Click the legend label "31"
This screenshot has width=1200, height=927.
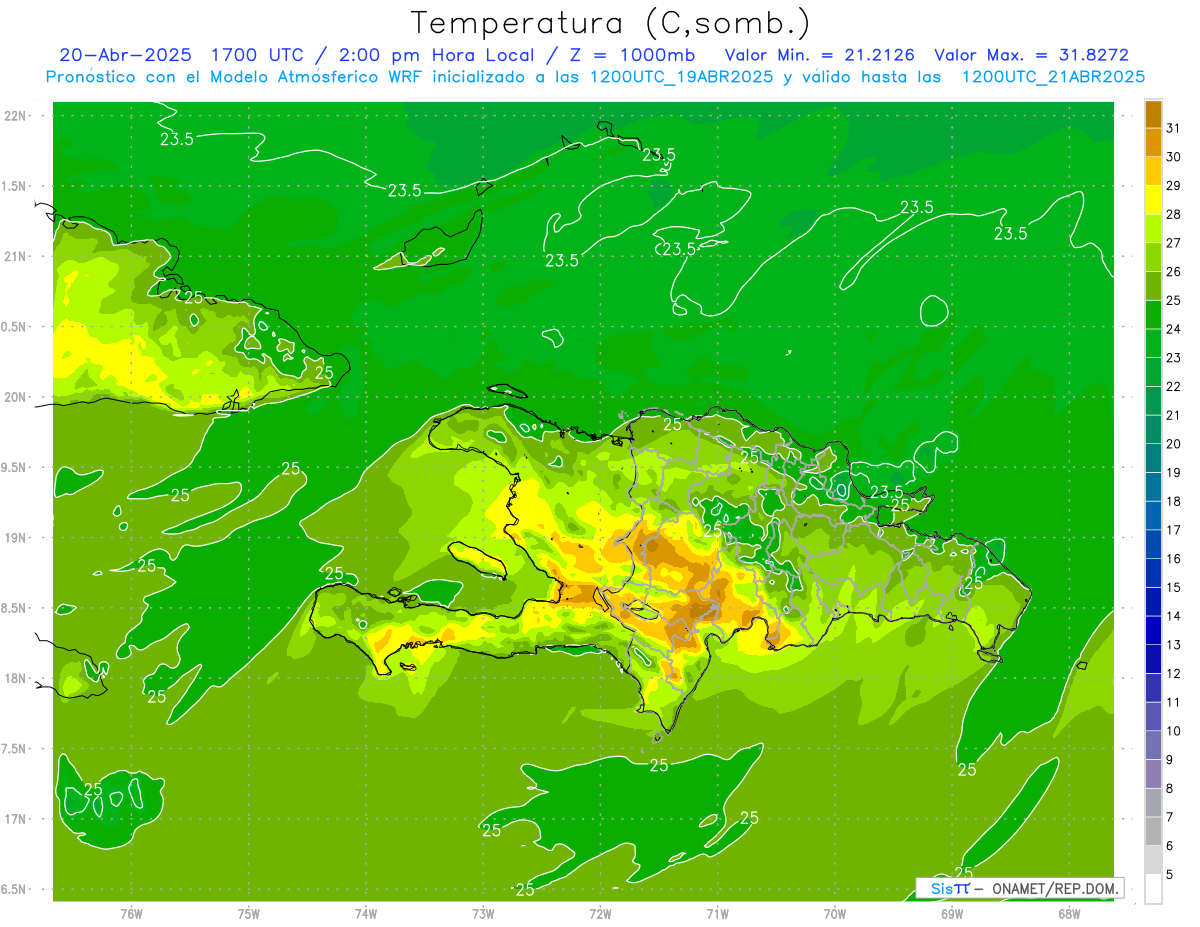pos(1174,128)
